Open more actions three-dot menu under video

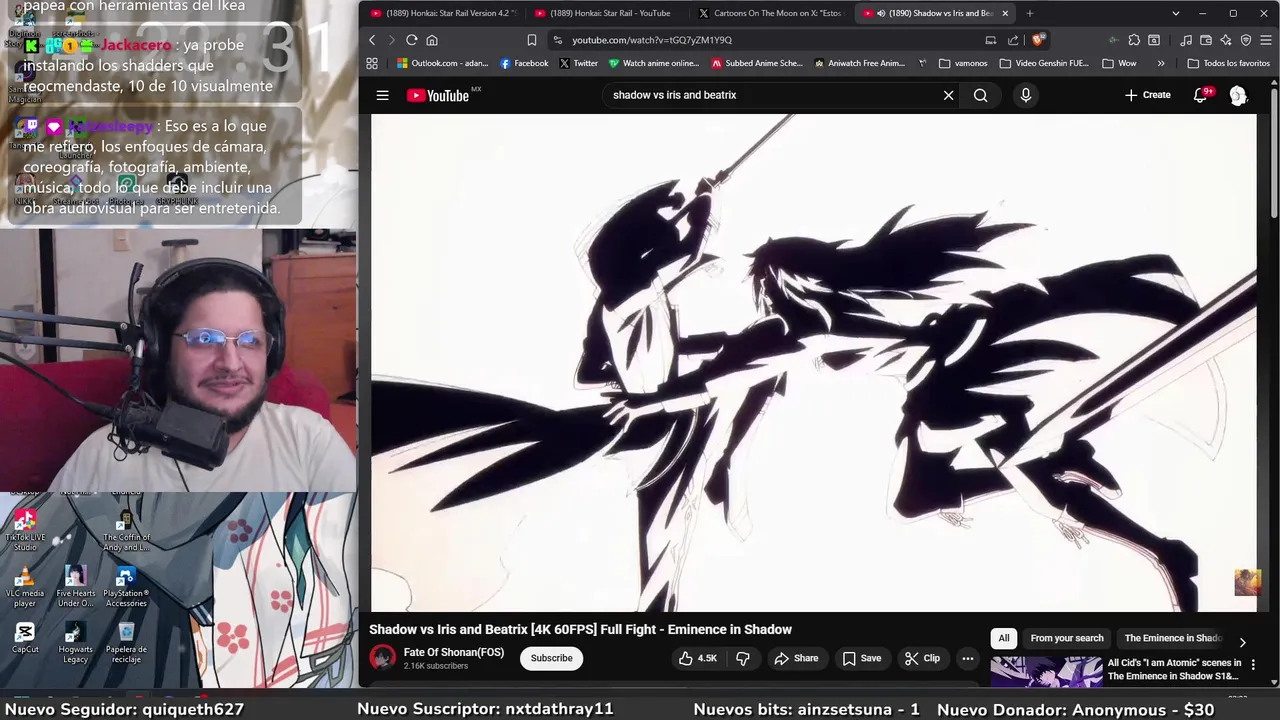click(967, 658)
